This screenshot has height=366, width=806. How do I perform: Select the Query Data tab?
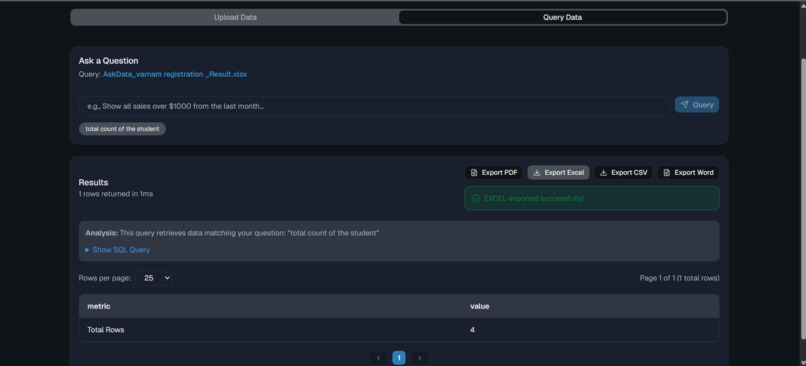pyautogui.click(x=562, y=17)
